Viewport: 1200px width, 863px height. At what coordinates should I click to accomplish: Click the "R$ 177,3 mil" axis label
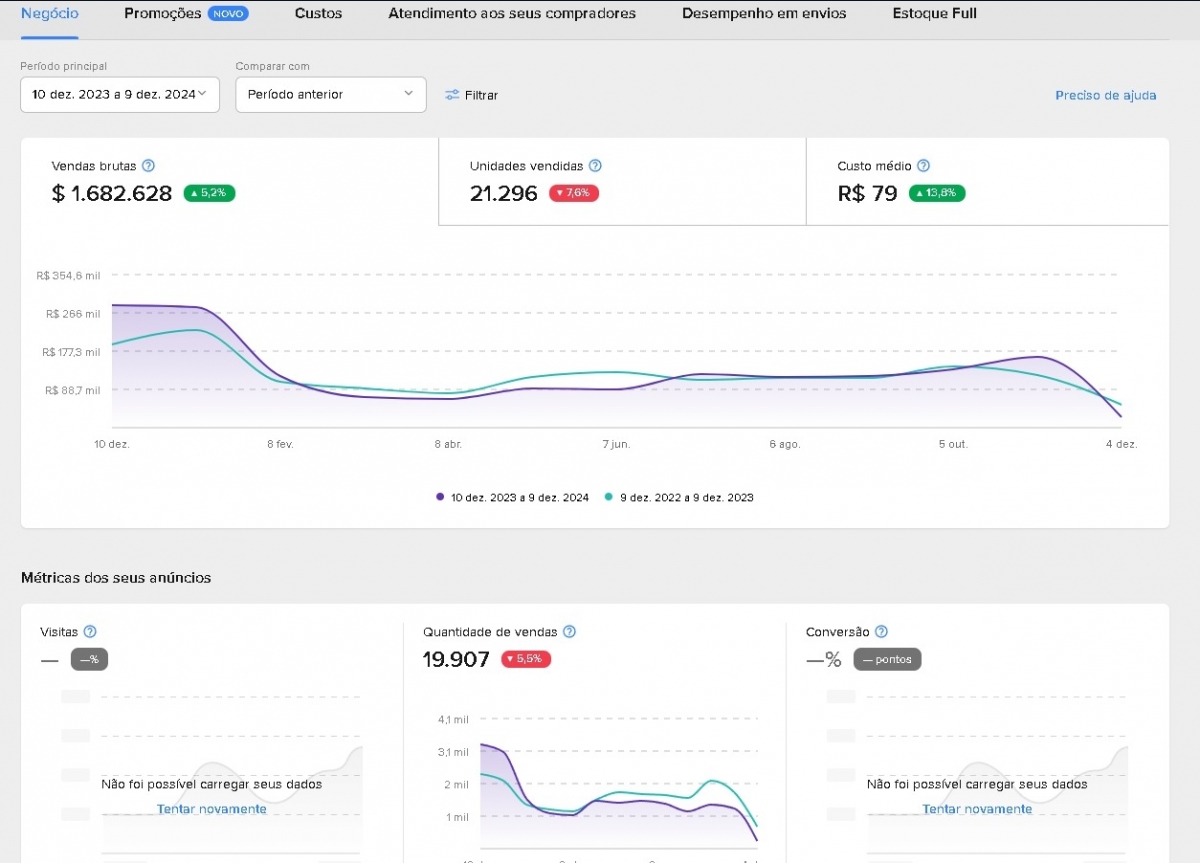(71, 352)
